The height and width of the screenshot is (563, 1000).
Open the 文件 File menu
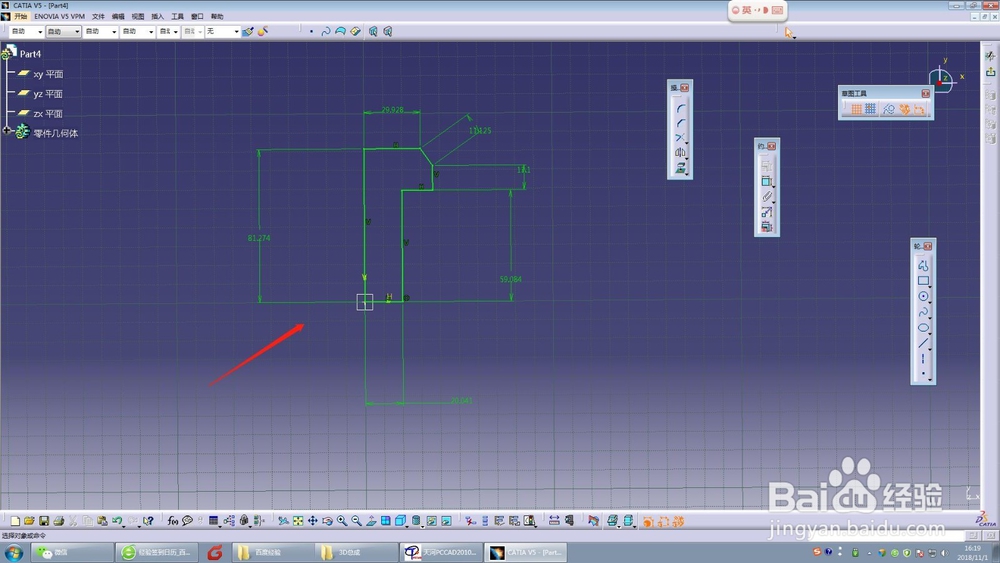pos(98,17)
